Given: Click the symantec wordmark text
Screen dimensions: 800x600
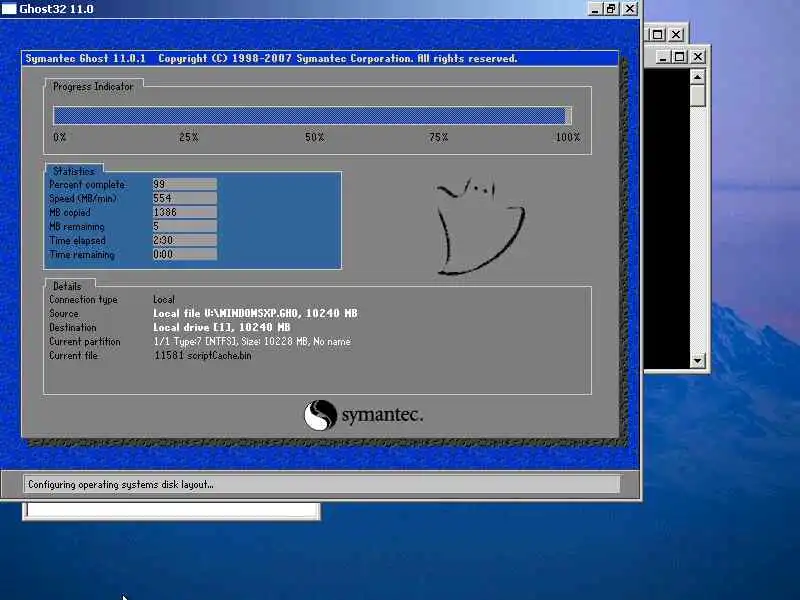Looking at the screenshot, I should click(x=382, y=415).
